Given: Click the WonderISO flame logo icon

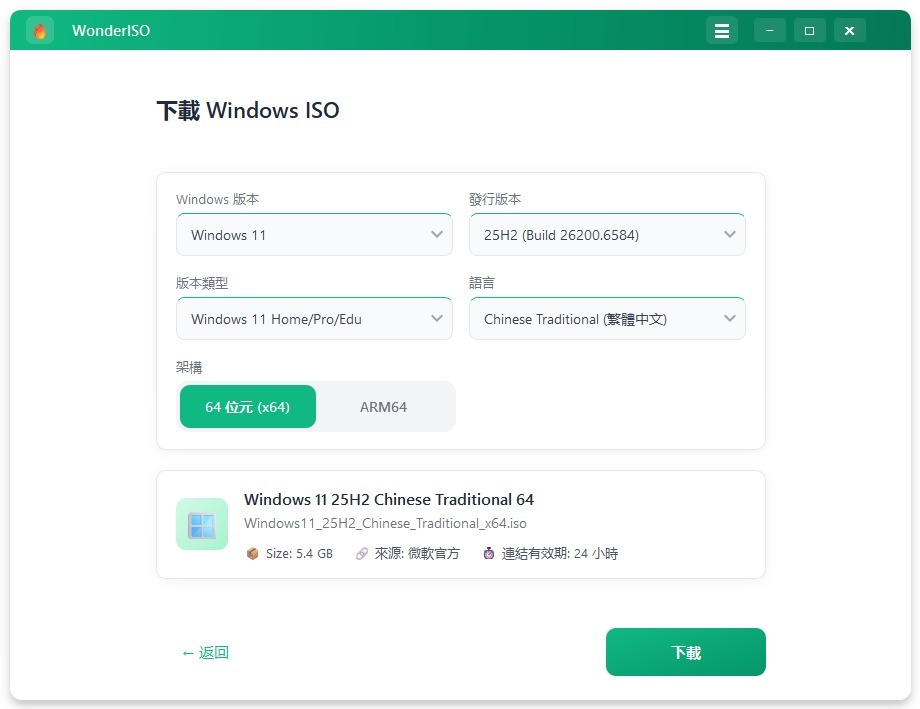Looking at the screenshot, I should (40, 31).
